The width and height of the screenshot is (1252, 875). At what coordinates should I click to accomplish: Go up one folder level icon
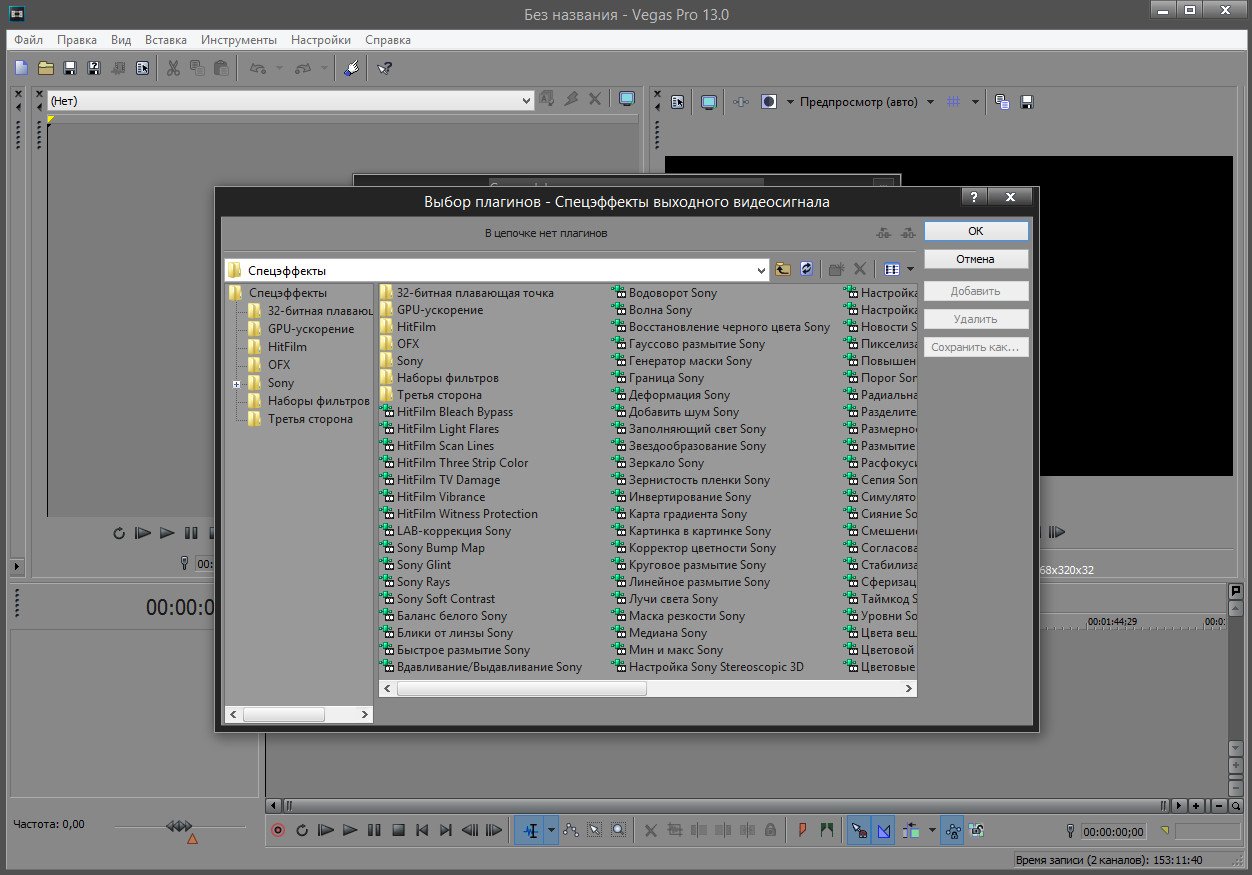pyautogui.click(x=783, y=270)
